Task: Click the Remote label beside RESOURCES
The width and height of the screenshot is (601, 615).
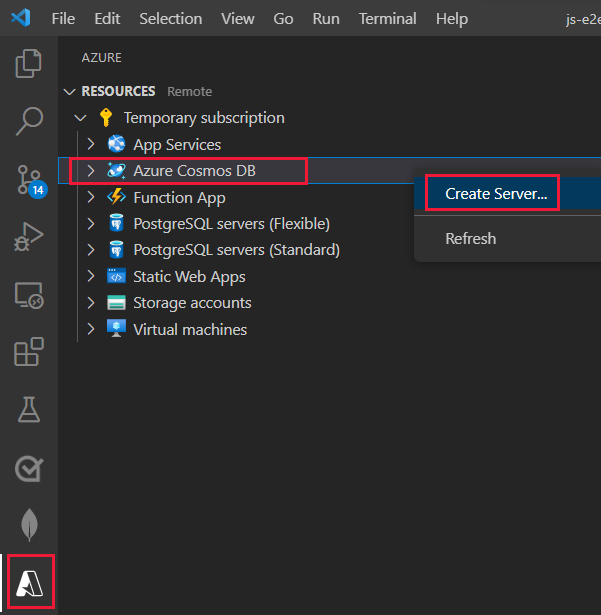Action: pos(189,92)
